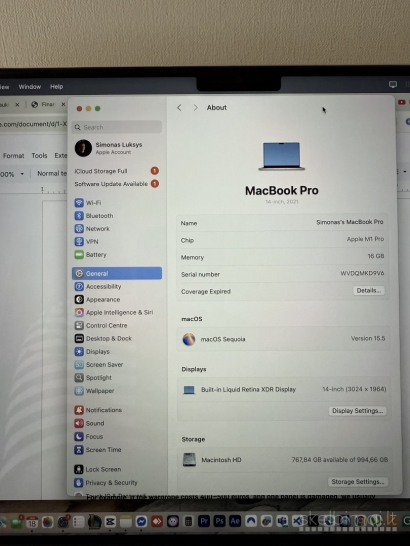The width and height of the screenshot is (410, 546).
Task: Open the Help menu in menu bar
Action: point(56,86)
